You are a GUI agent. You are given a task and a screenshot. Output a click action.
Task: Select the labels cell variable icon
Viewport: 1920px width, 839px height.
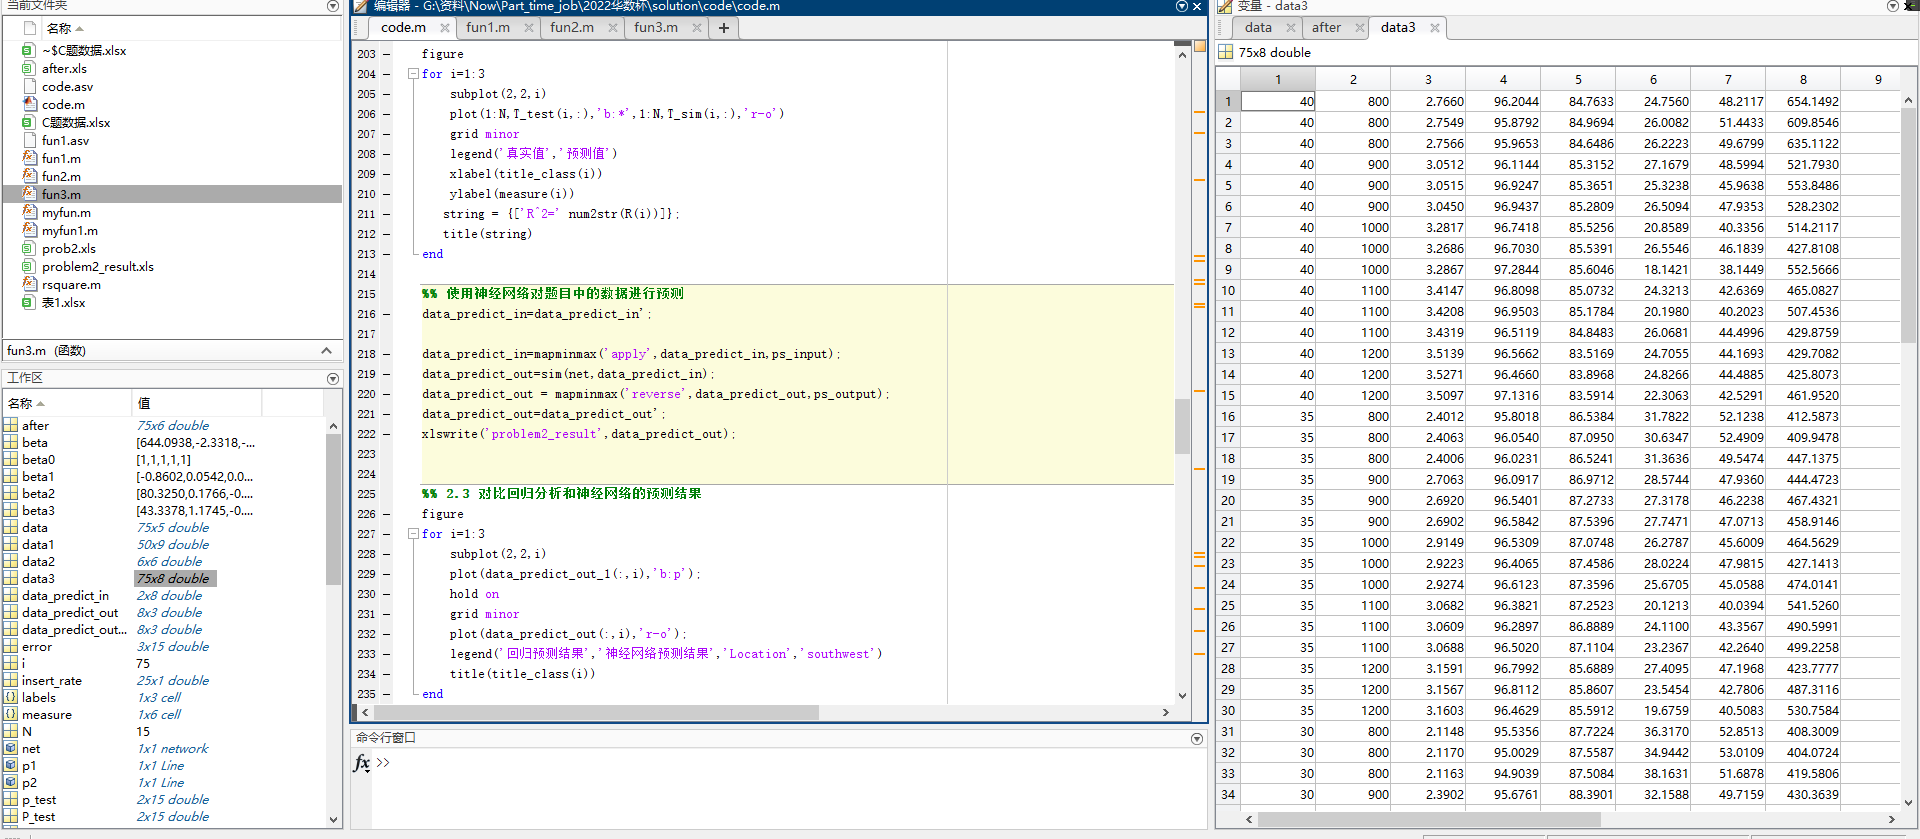11,697
